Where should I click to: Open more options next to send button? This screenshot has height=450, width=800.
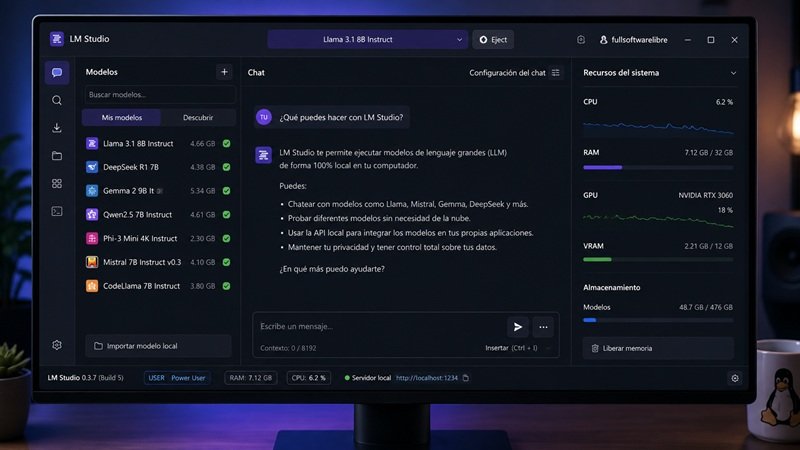tap(543, 327)
